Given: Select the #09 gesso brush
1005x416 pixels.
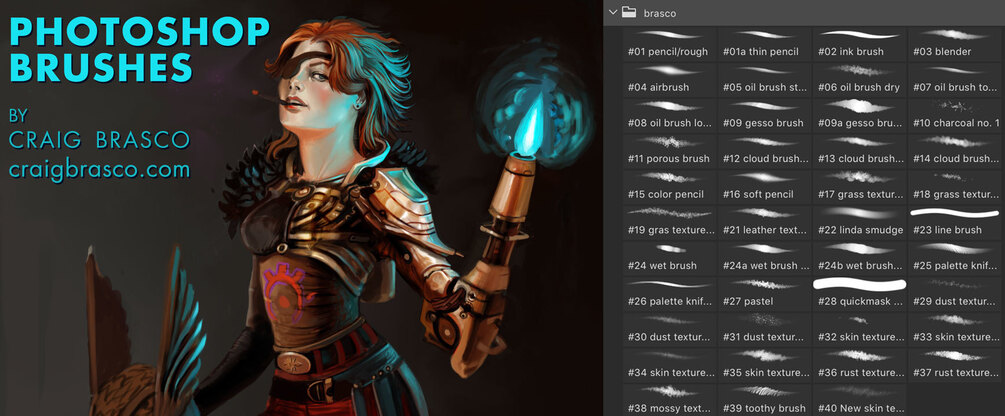Looking at the screenshot, I should pos(765,115).
